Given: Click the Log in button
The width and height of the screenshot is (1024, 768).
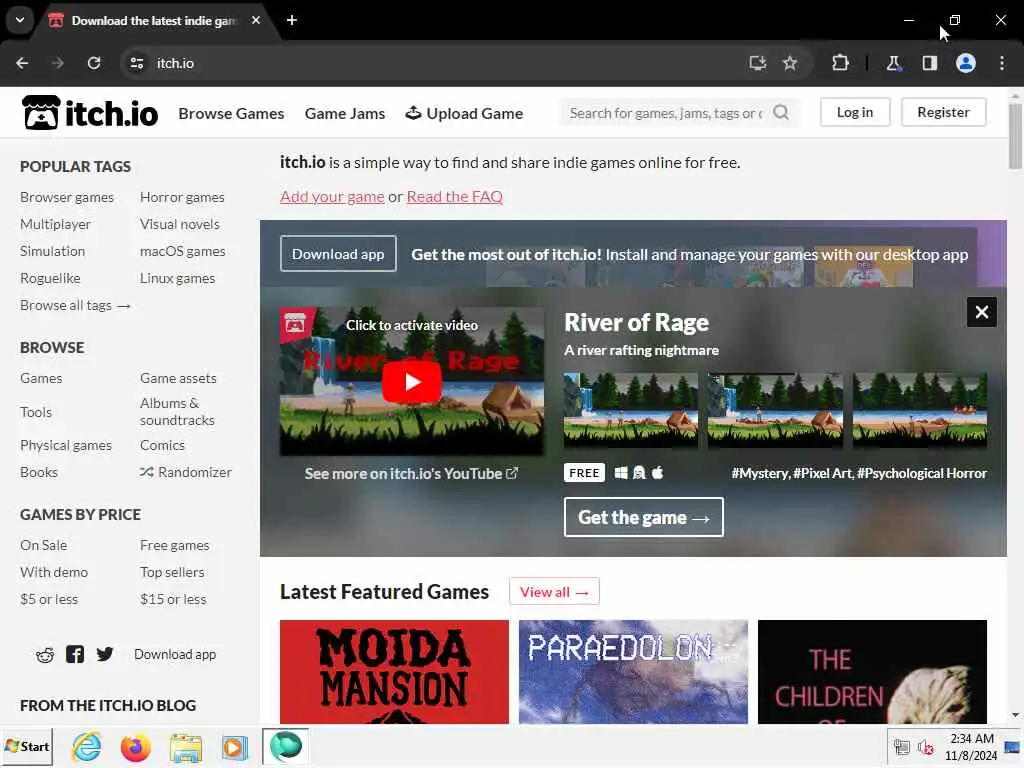Looking at the screenshot, I should click(x=855, y=112).
